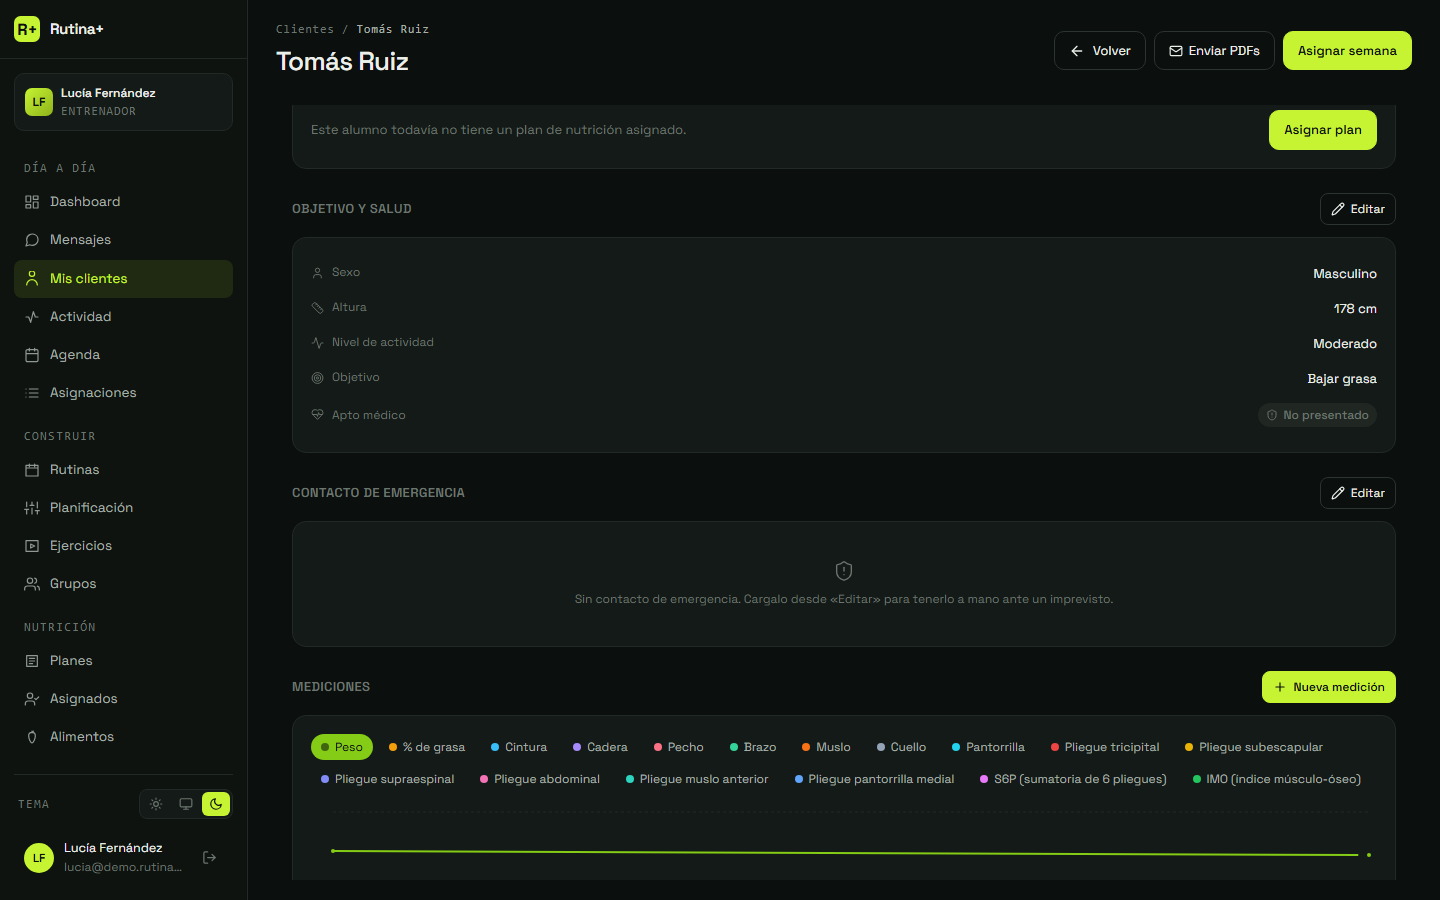Screen dimensions: 1440x900
Task: Switch to light theme sun icon
Action: coord(156,804)
